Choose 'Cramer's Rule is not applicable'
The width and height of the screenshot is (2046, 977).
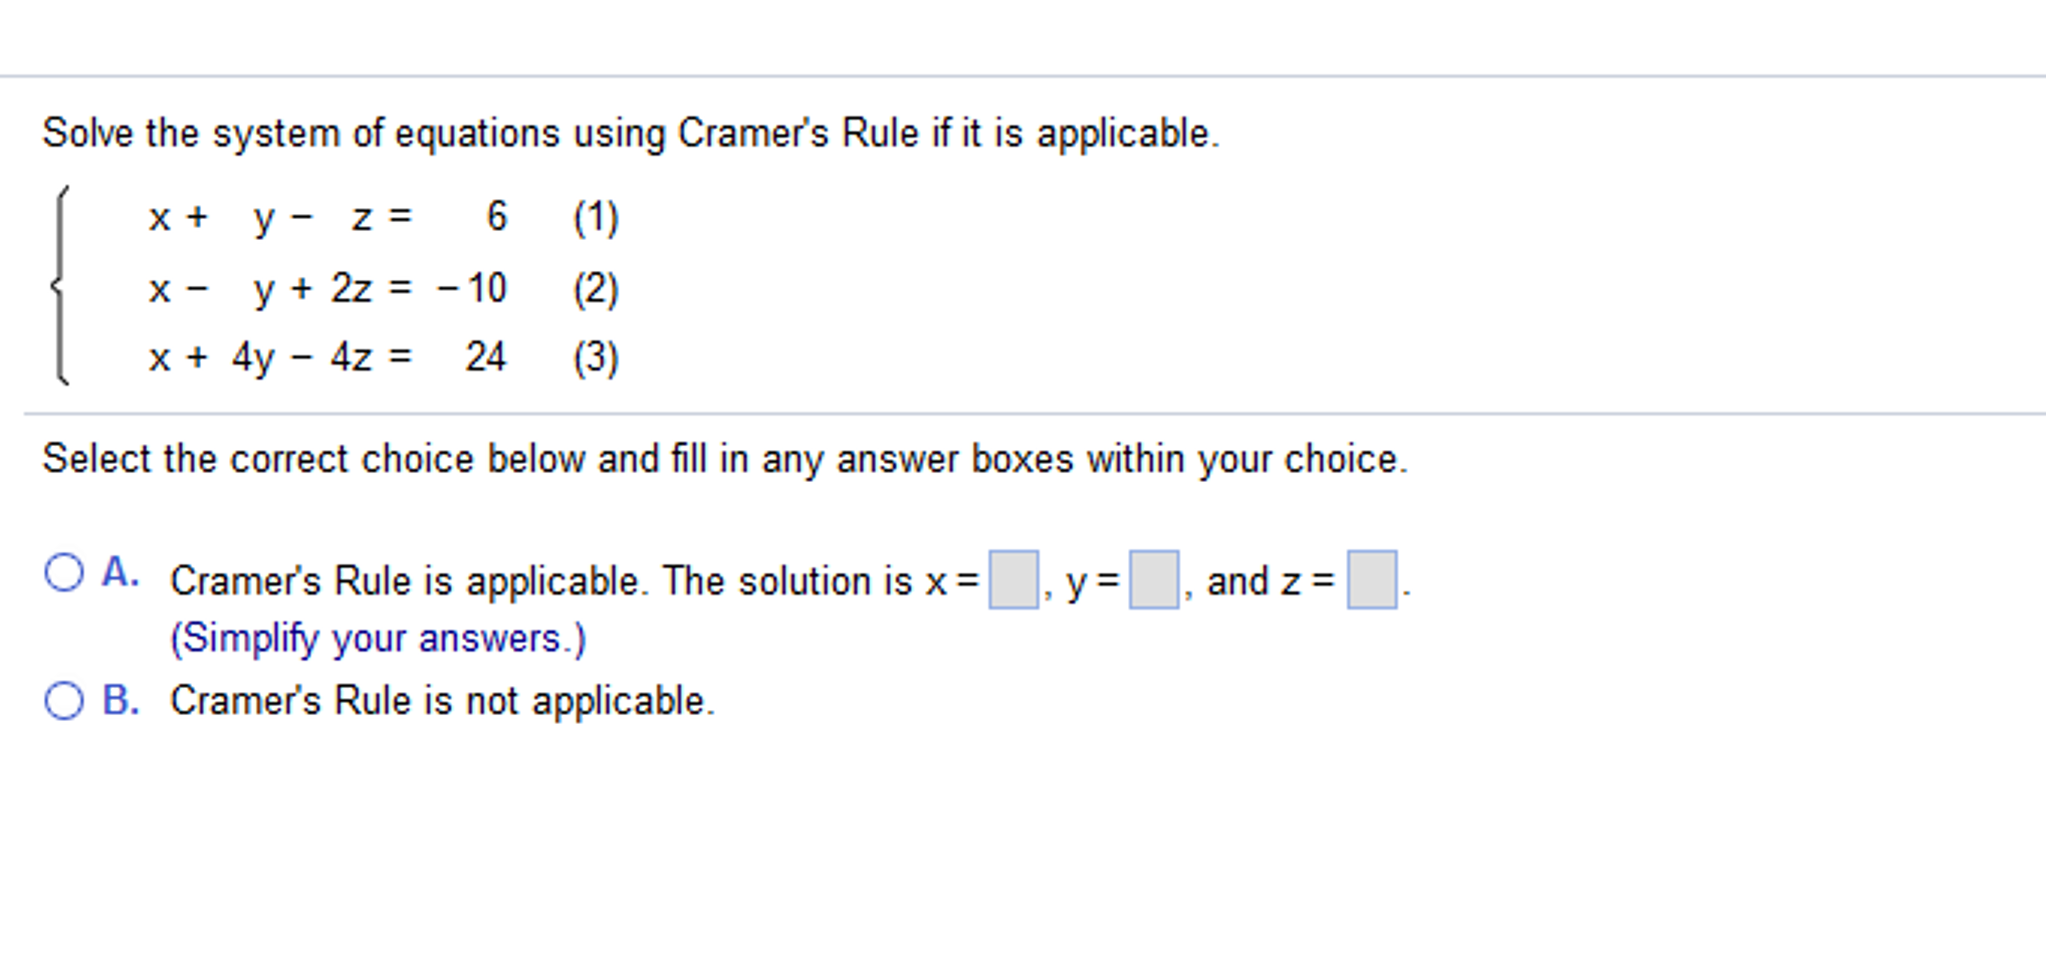point(64,700)
